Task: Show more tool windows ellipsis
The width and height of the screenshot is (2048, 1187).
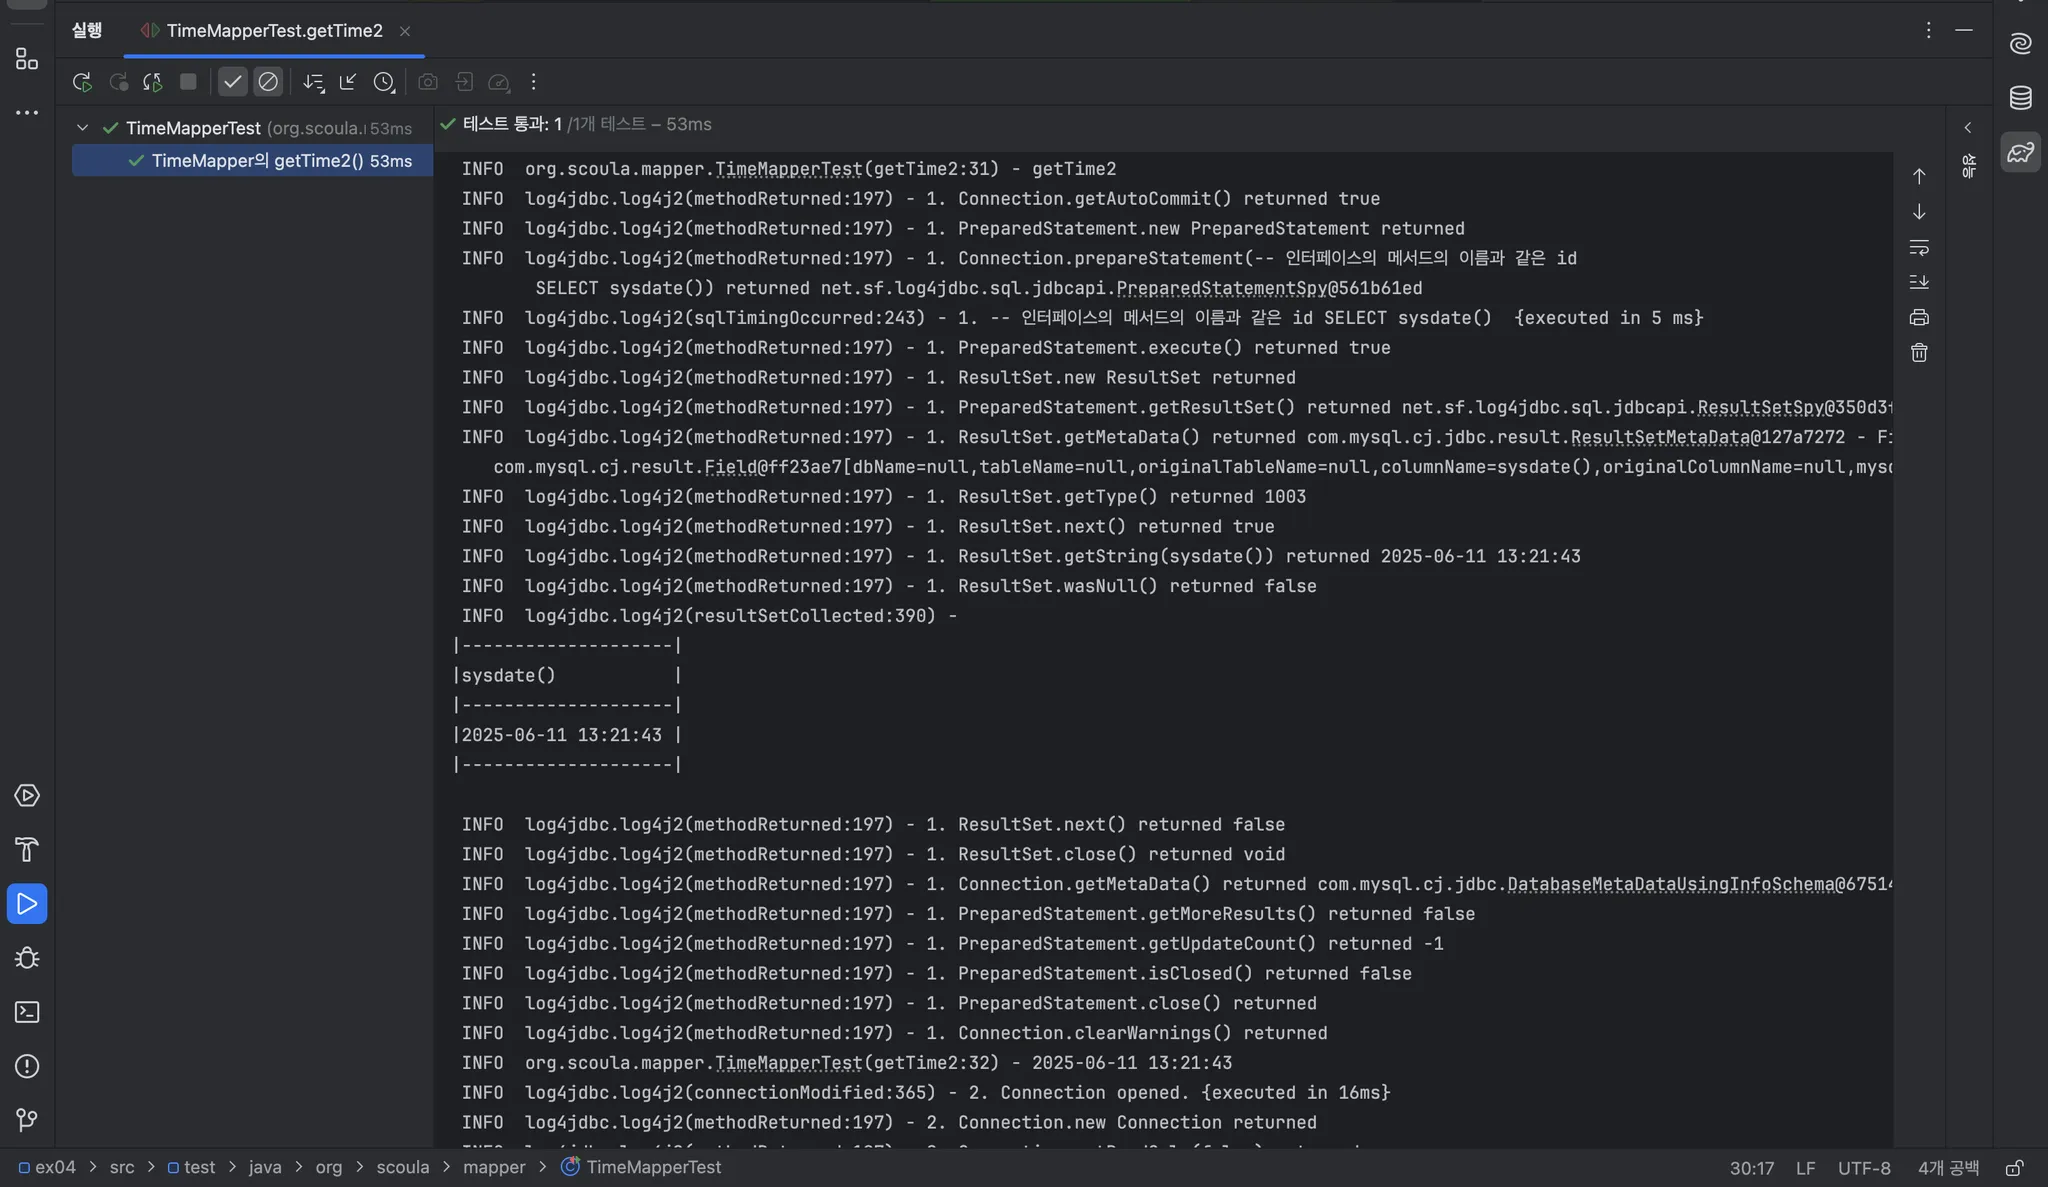Action: pyautogui.click(x=27, y=113)
